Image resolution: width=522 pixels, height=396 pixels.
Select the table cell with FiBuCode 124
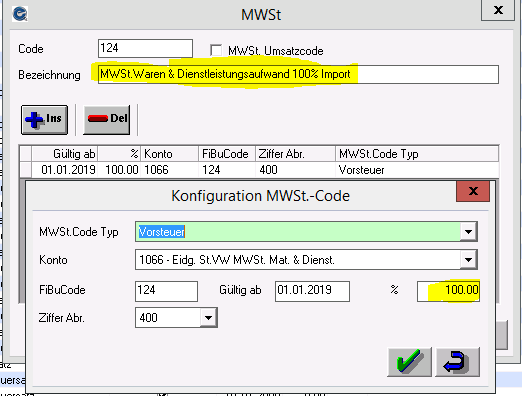point(227,170)
